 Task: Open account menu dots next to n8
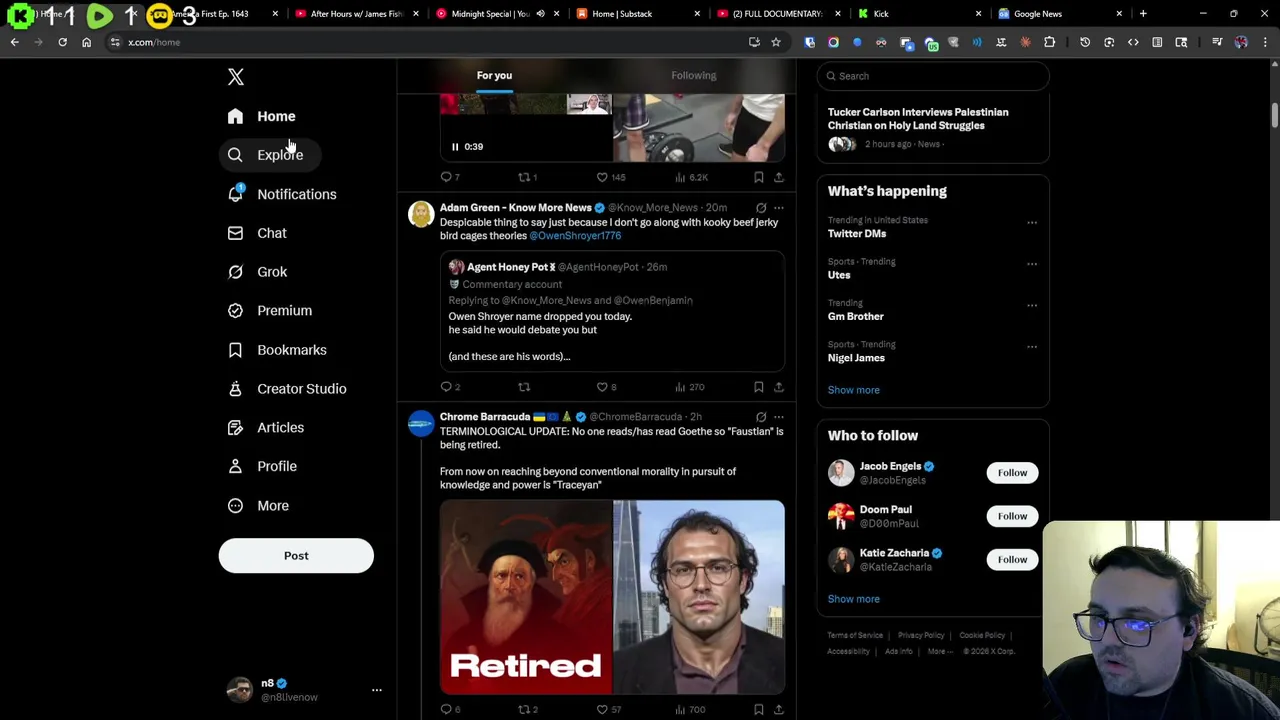[x=377, y=690]
